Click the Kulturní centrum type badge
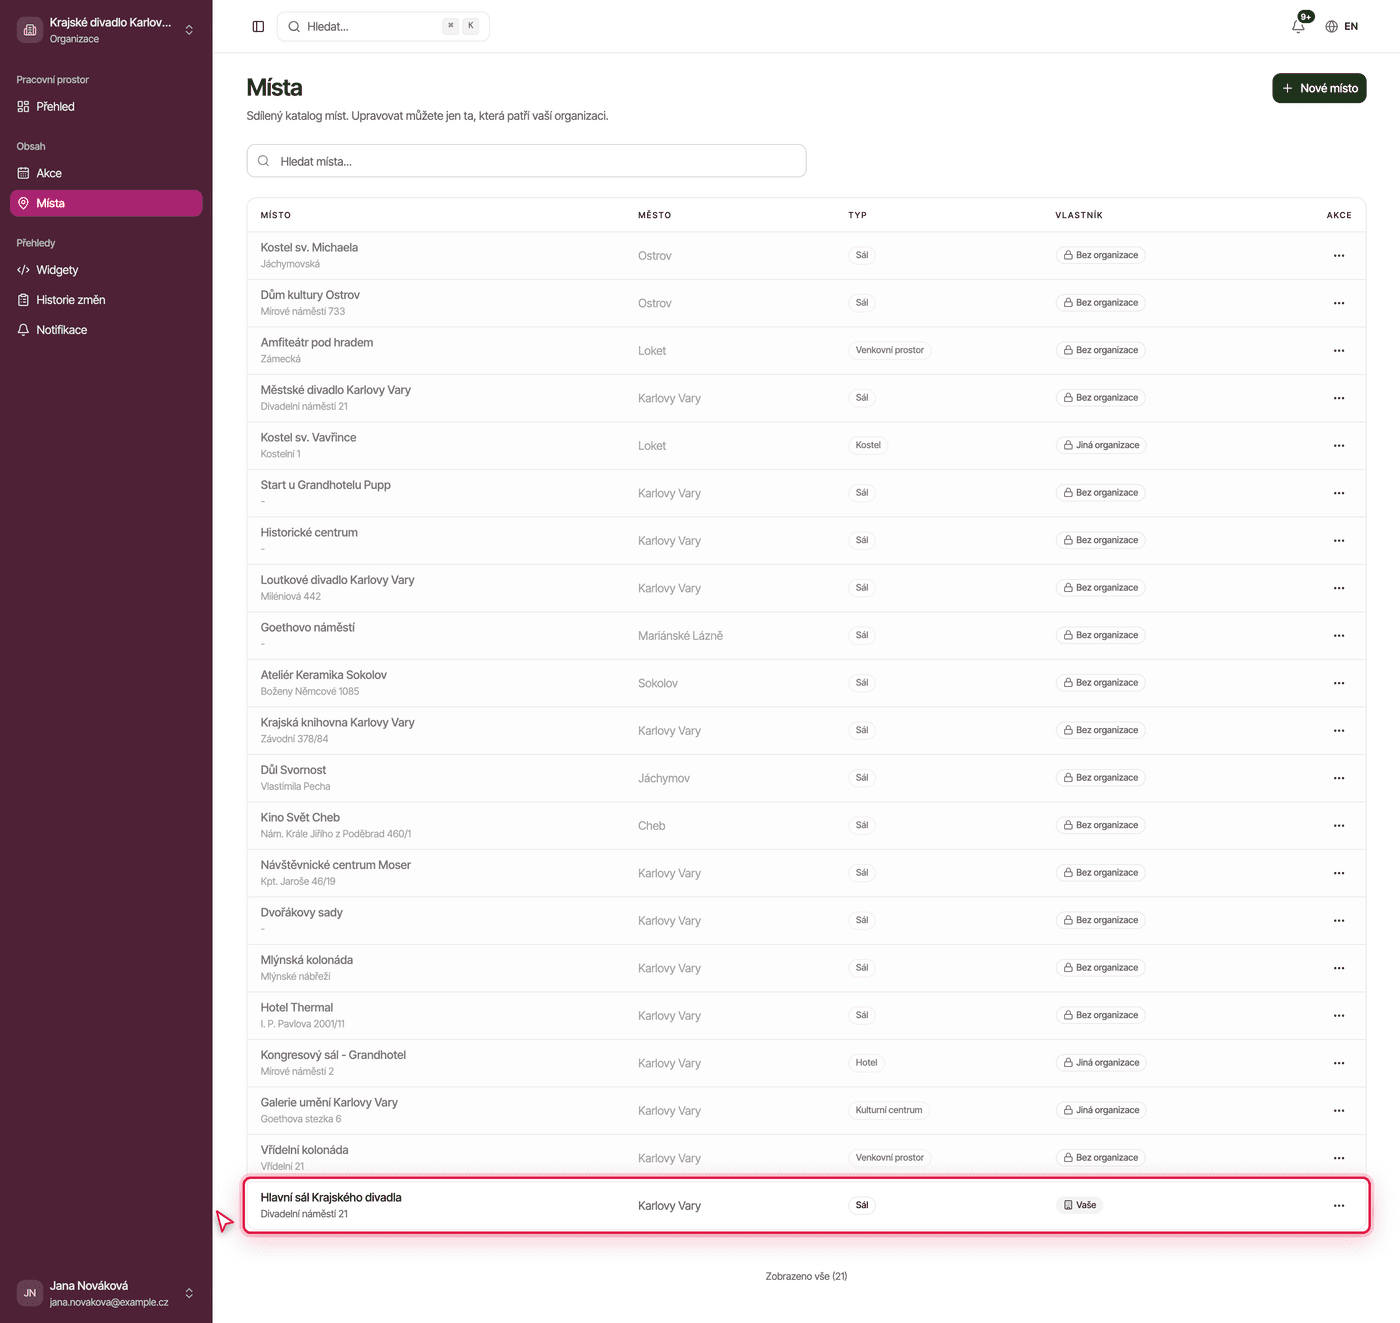The height and width of the screenshot is (1323, 1400). (889, 1110)
